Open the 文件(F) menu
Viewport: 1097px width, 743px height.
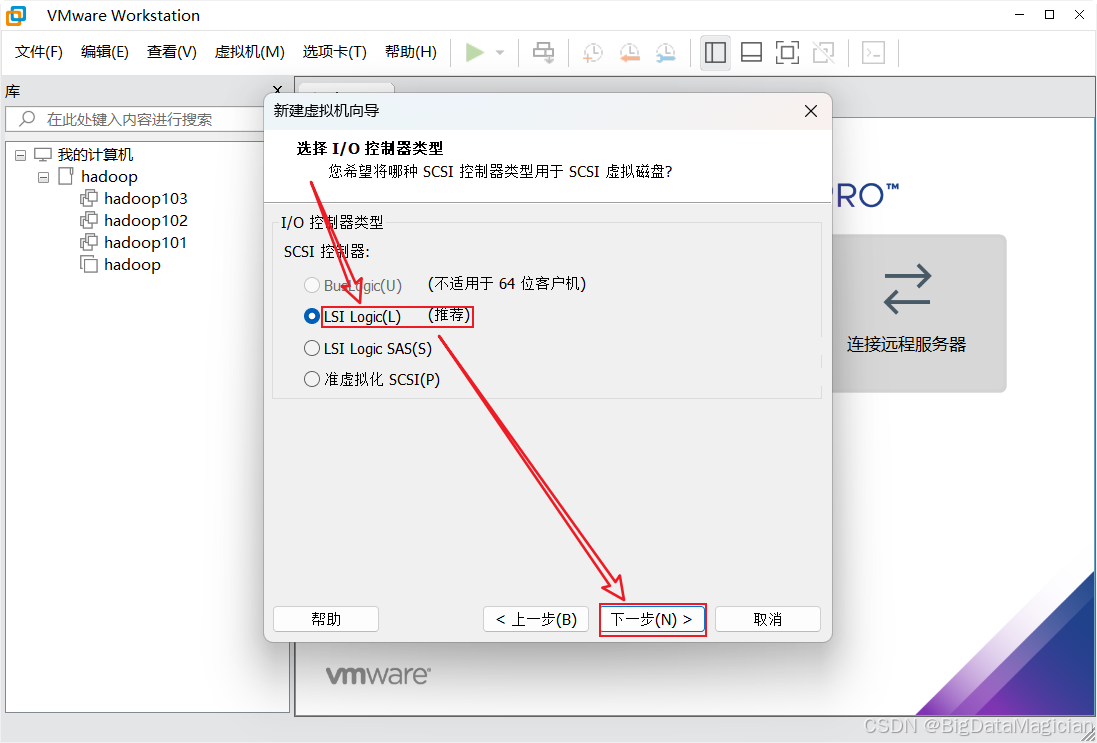pos(38,52)
